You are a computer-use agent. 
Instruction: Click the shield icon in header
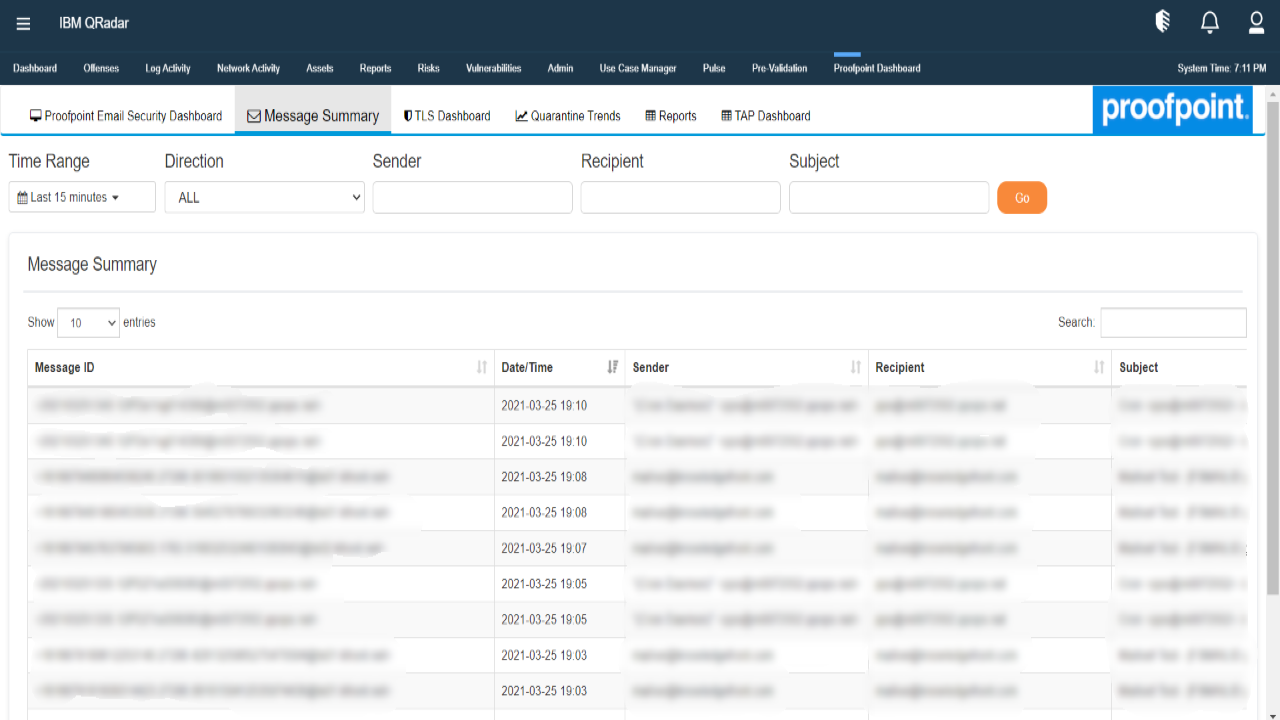pyautogui.click(x=1163, y=22)
